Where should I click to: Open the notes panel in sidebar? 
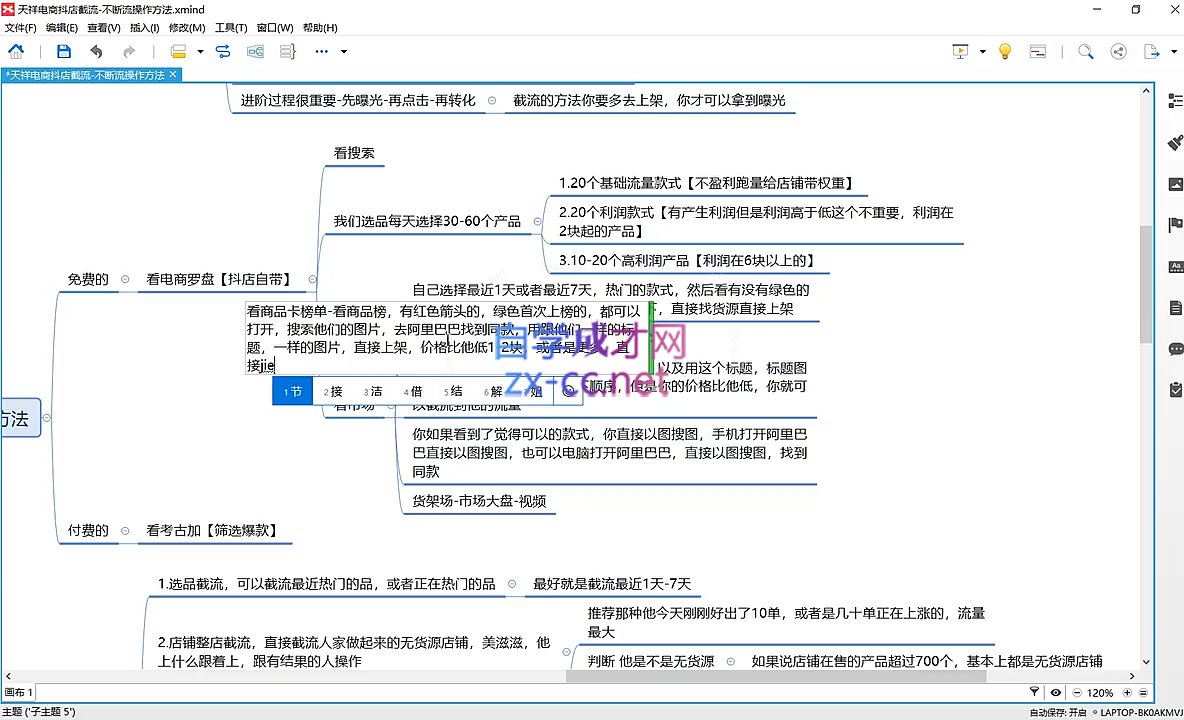1175,307
